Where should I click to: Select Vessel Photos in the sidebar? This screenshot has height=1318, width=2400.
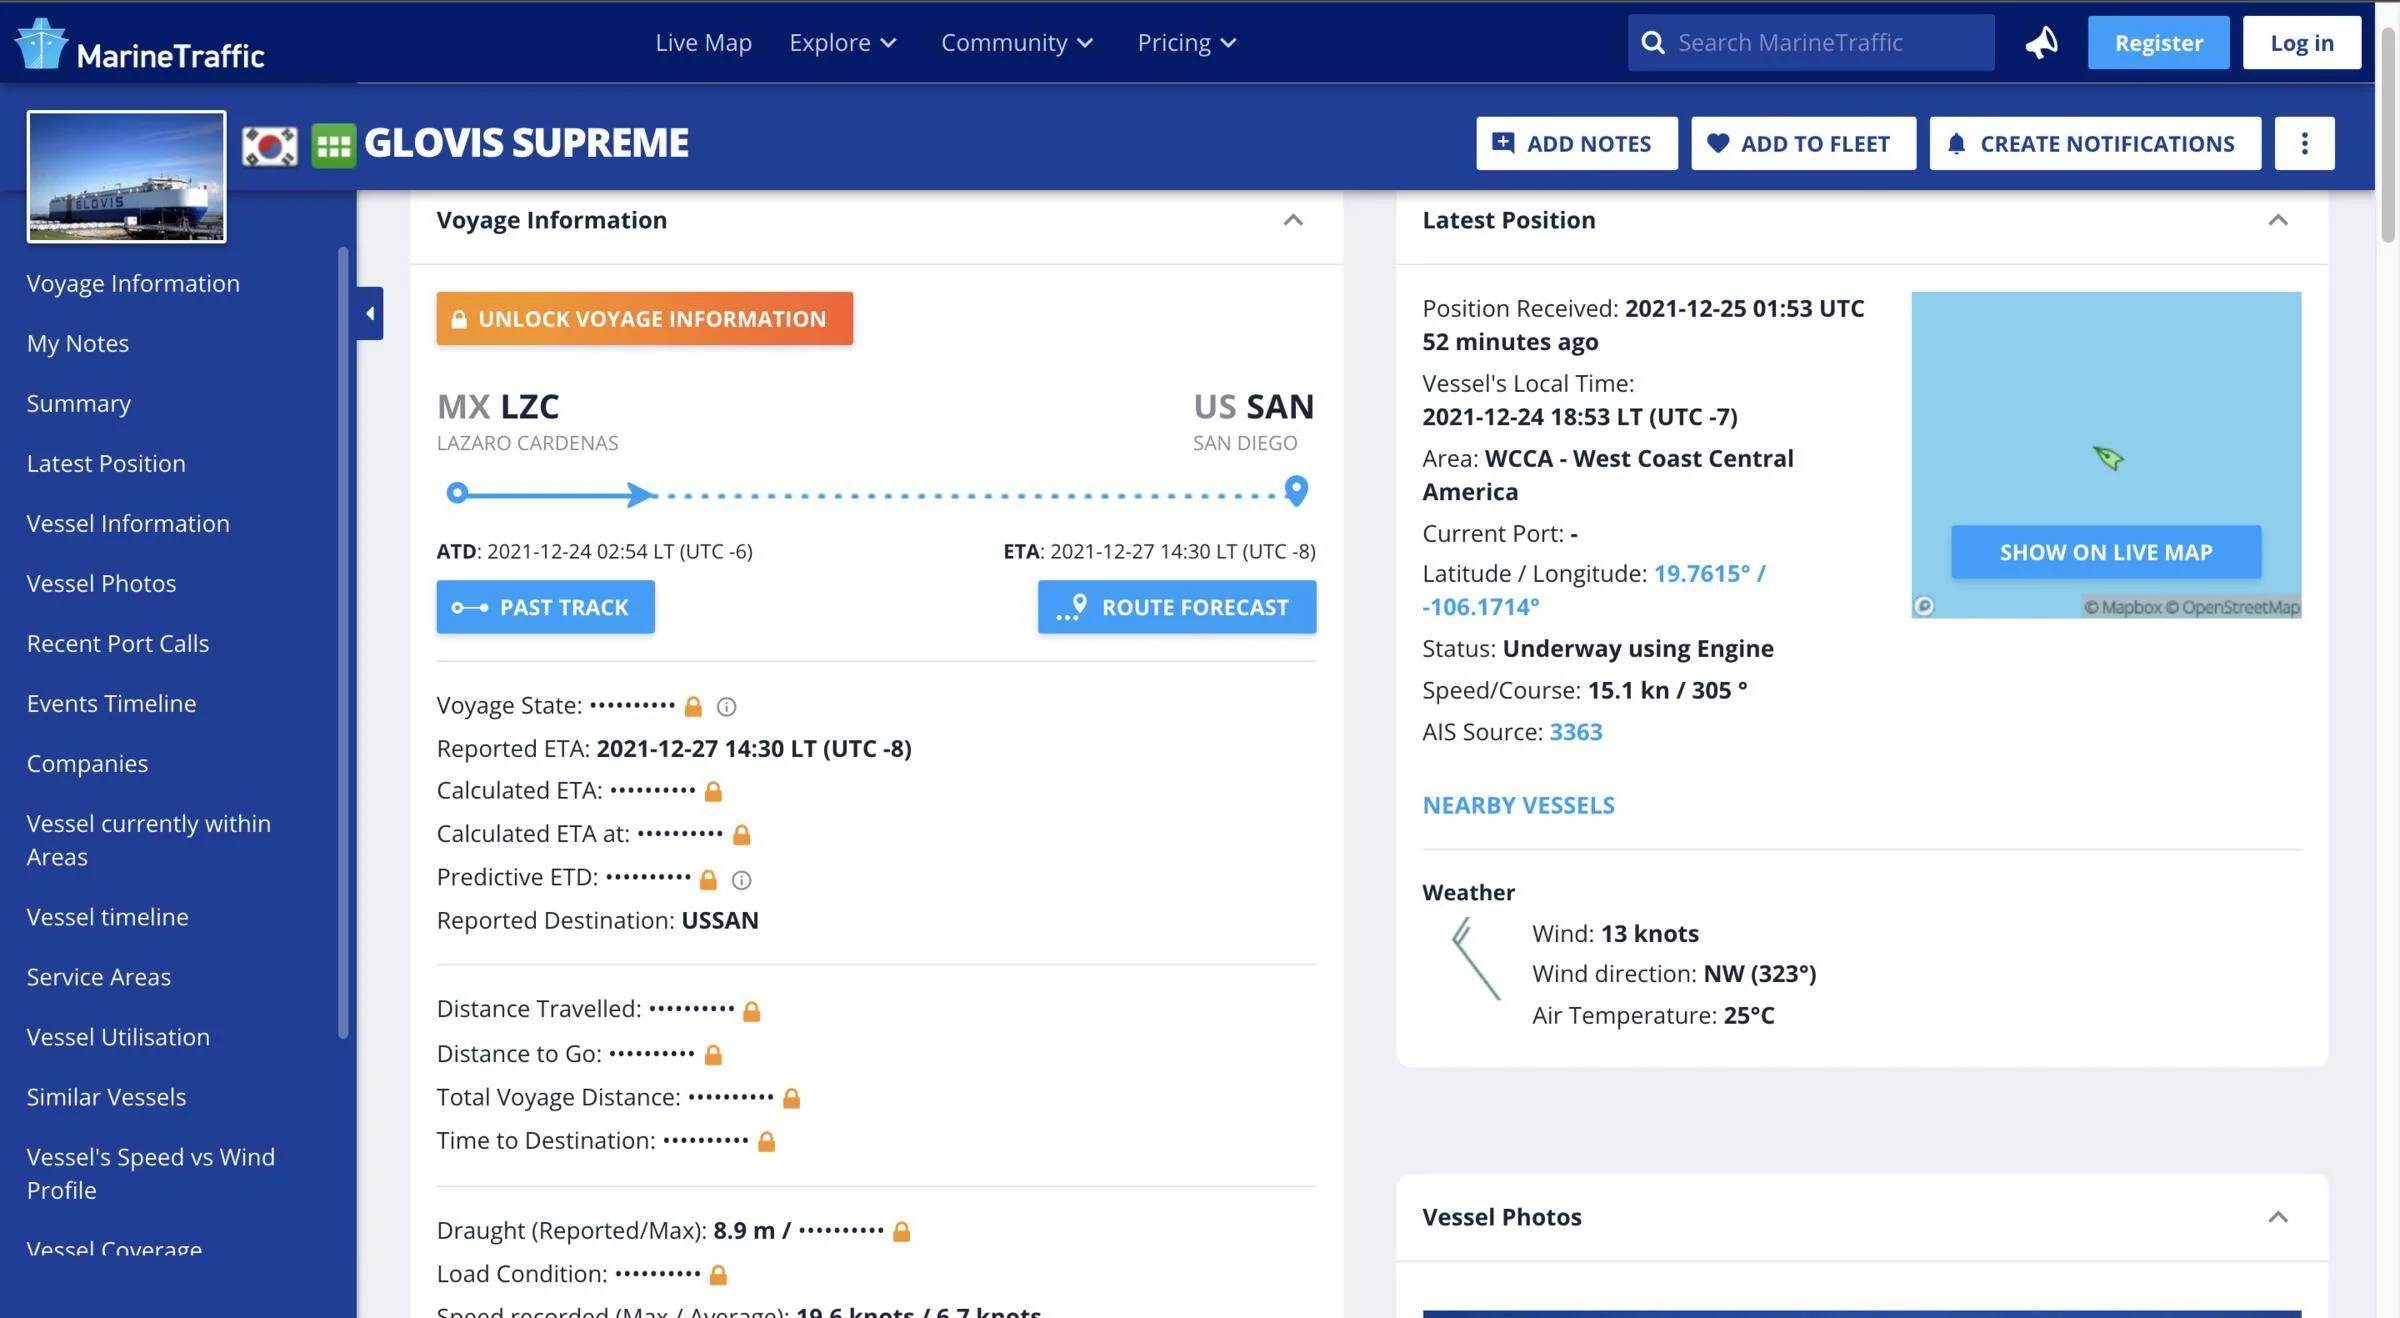tap(101, 584)
